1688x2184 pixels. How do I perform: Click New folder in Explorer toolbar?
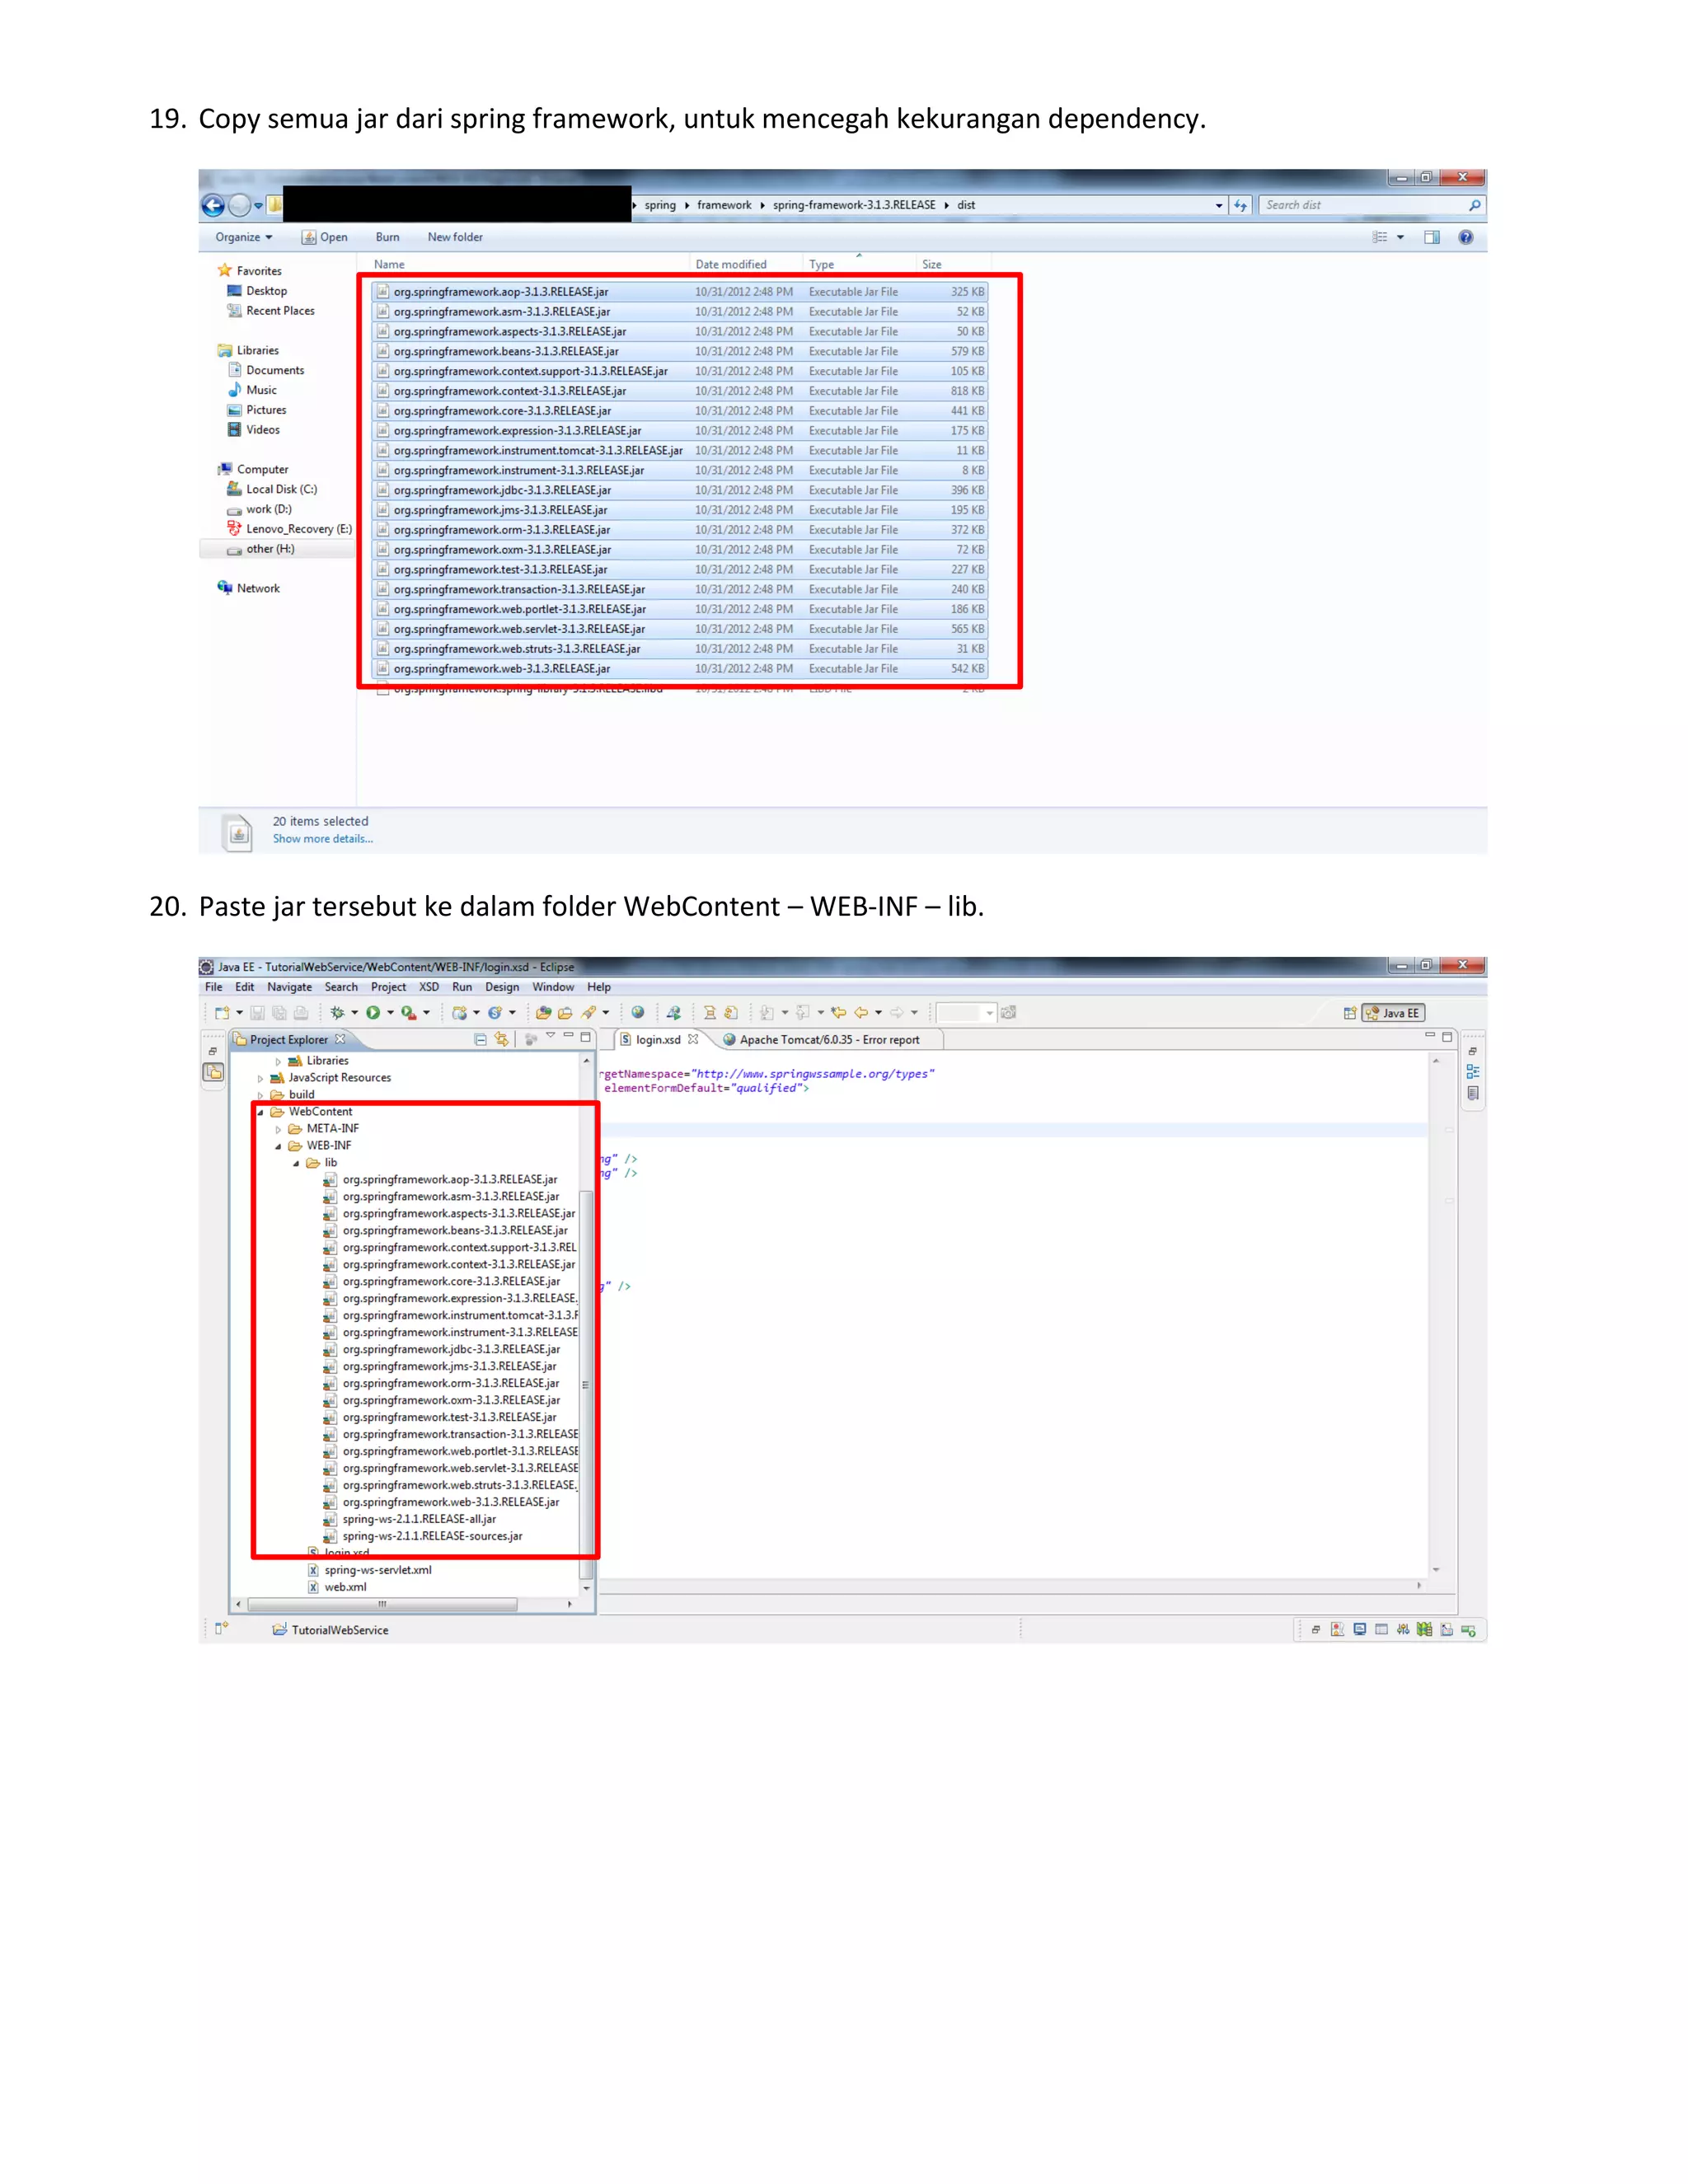coord(455,237)
